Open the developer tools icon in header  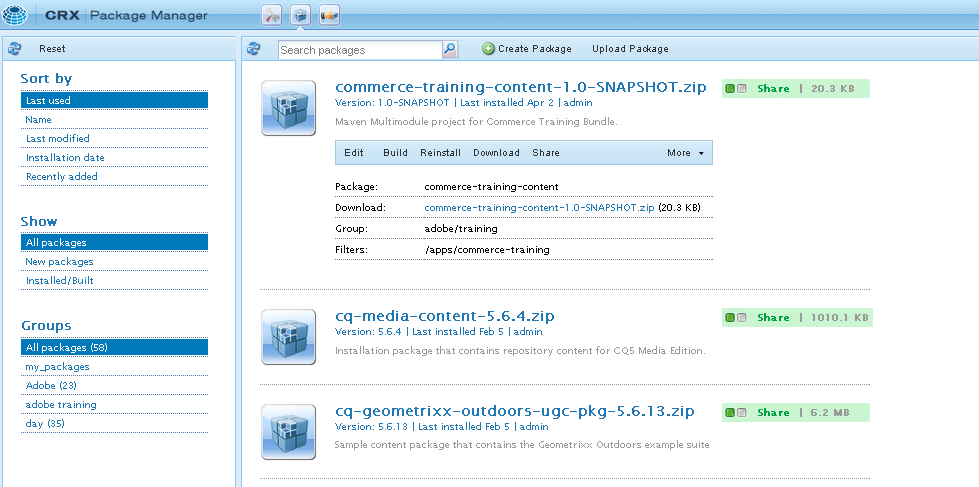pyautogui.click(x=272, y=16)
